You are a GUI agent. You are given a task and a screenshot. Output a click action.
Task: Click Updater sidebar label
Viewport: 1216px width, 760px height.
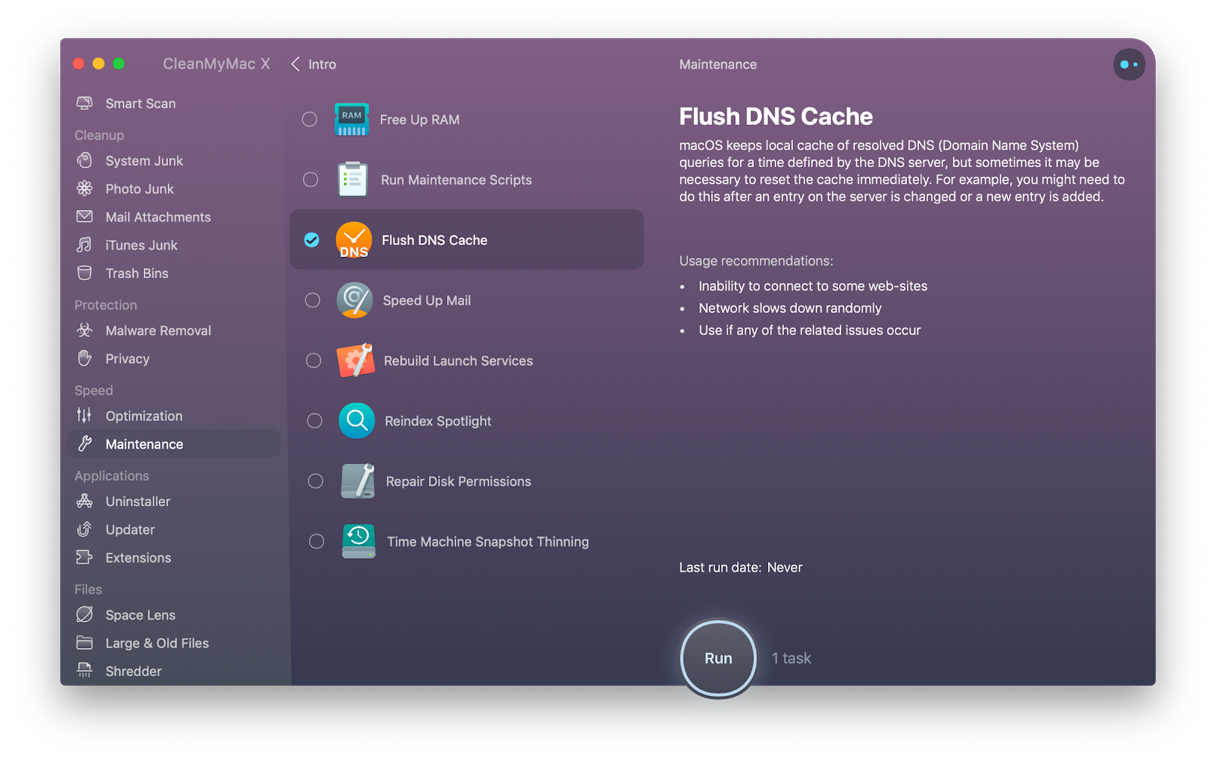click(x=130, y=529)
